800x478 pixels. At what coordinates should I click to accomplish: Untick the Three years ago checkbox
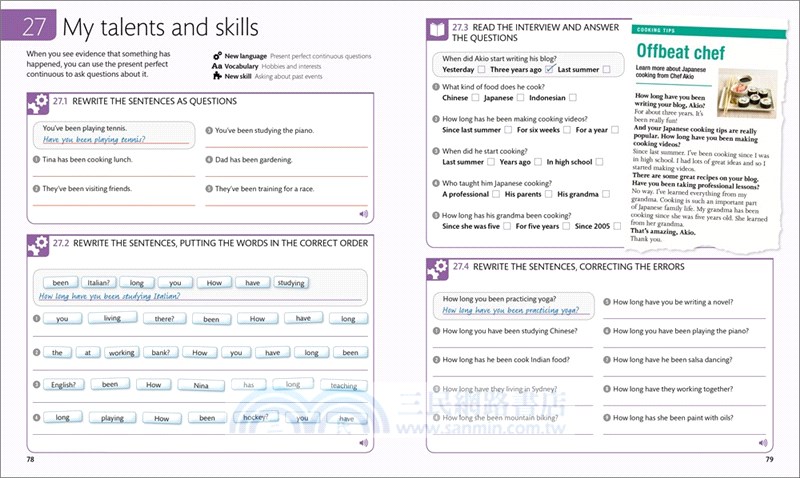click(x=549, y=69)
